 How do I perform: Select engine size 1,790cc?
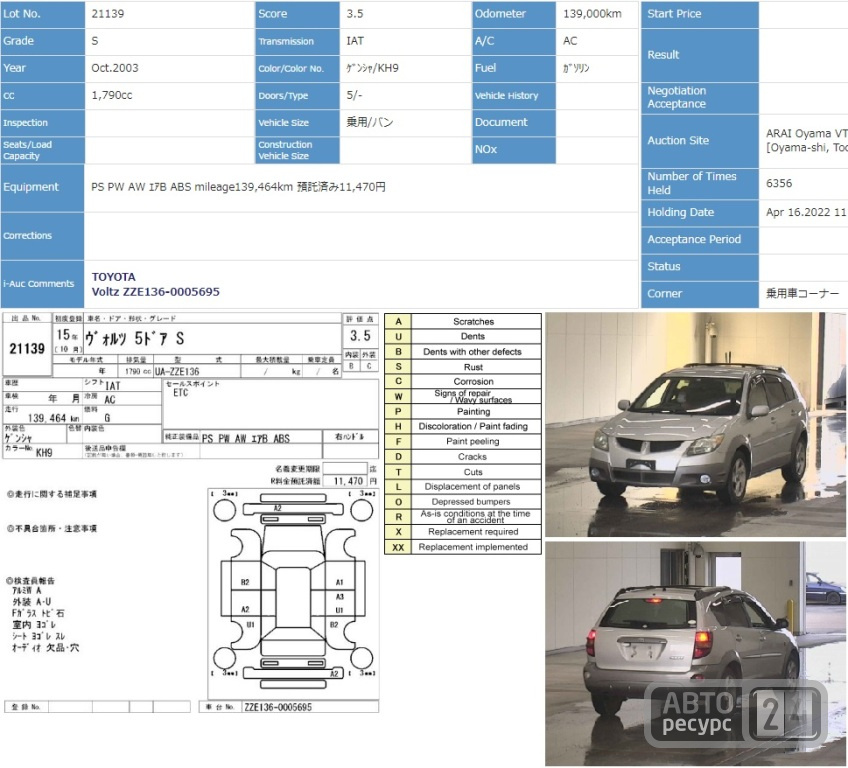(x=111, y=95)
